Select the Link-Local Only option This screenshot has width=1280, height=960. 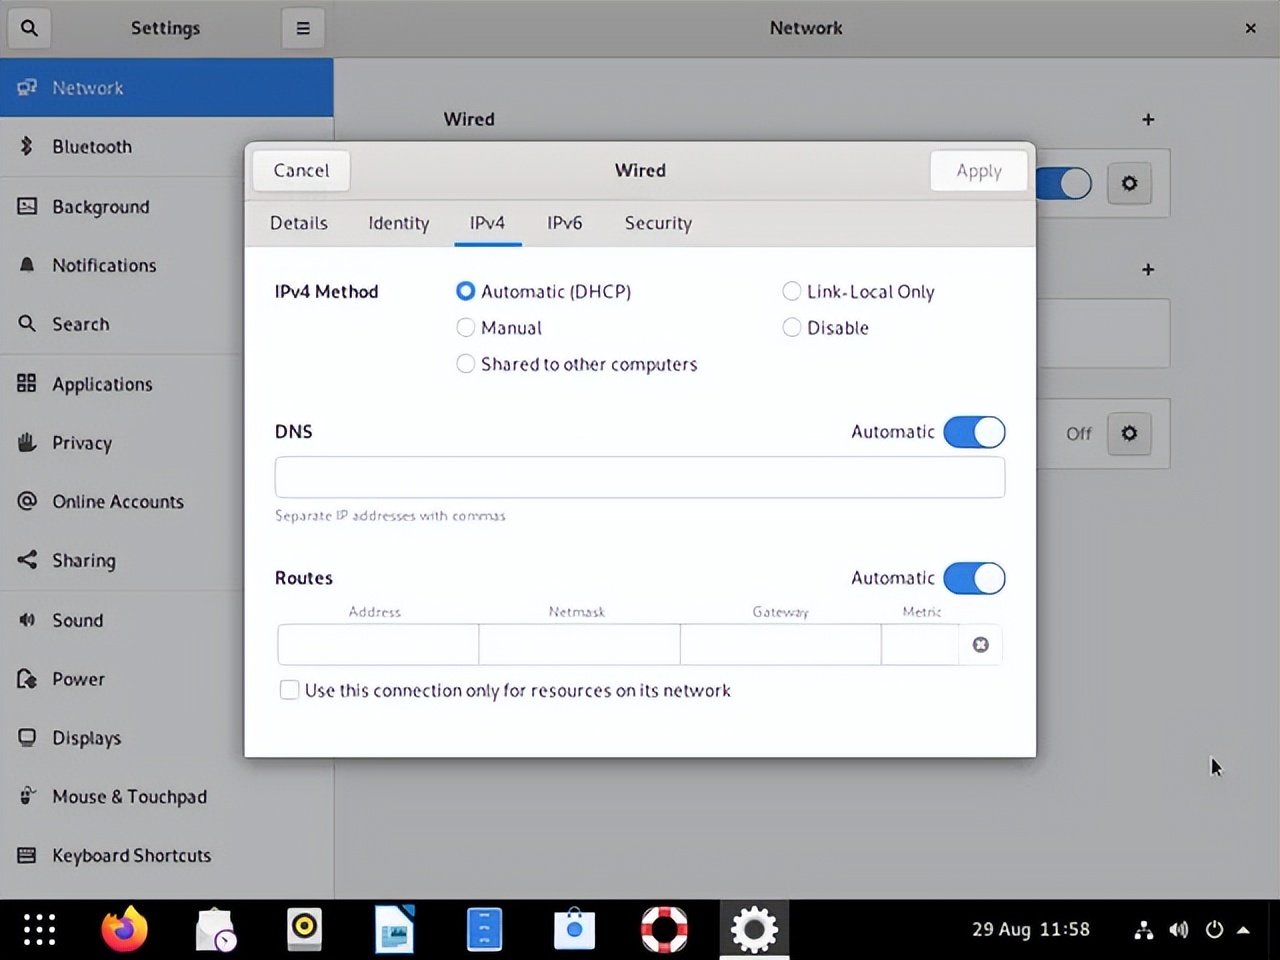click(x=792, y=292)
